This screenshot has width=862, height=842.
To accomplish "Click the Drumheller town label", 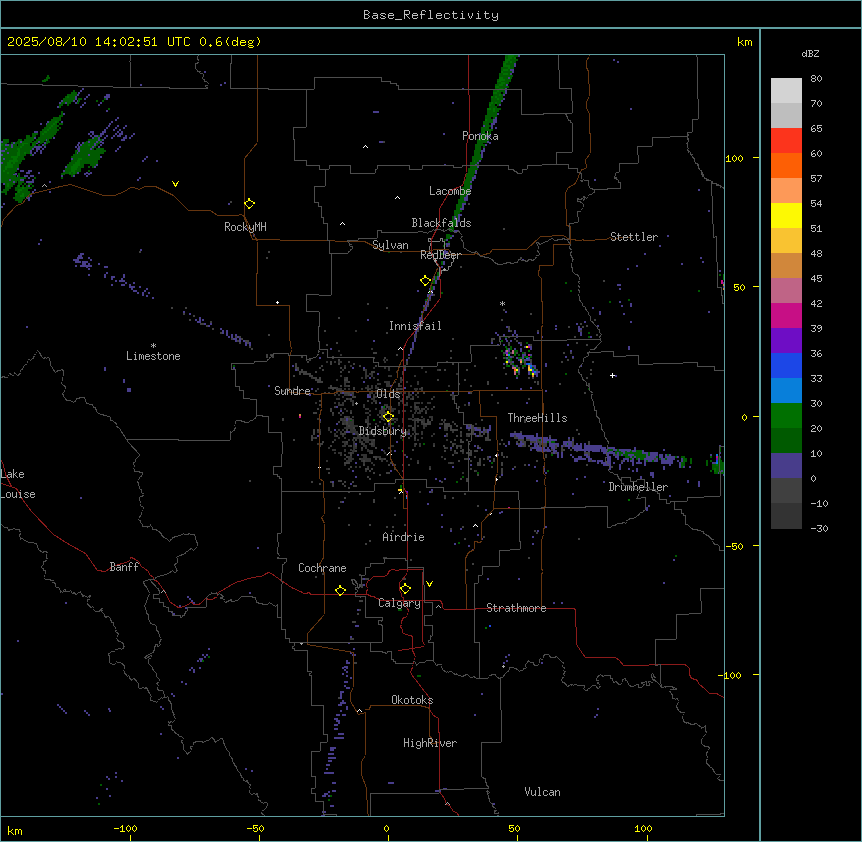I will 638,487.
